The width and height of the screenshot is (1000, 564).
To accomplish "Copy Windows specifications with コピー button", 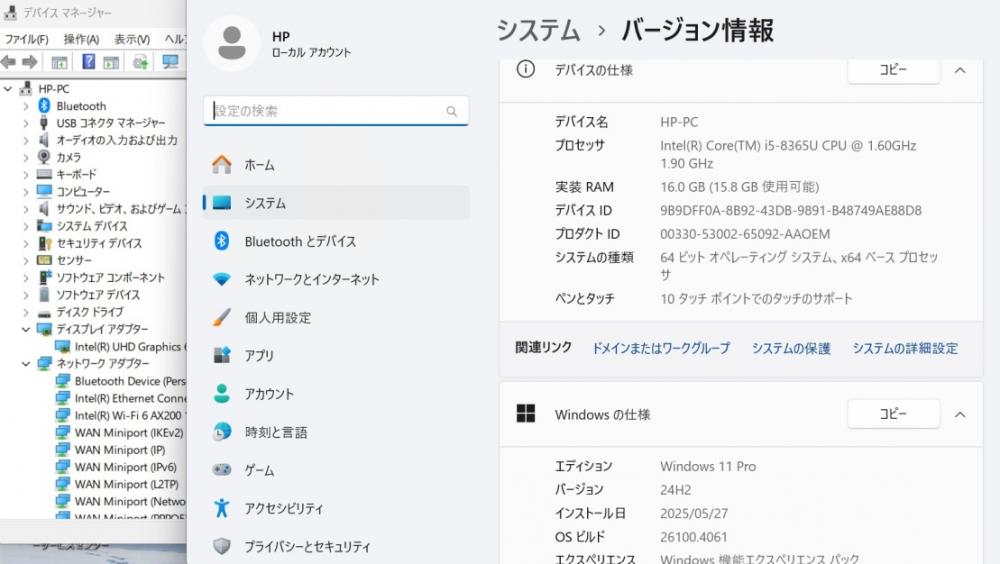I will coord(893,413).
